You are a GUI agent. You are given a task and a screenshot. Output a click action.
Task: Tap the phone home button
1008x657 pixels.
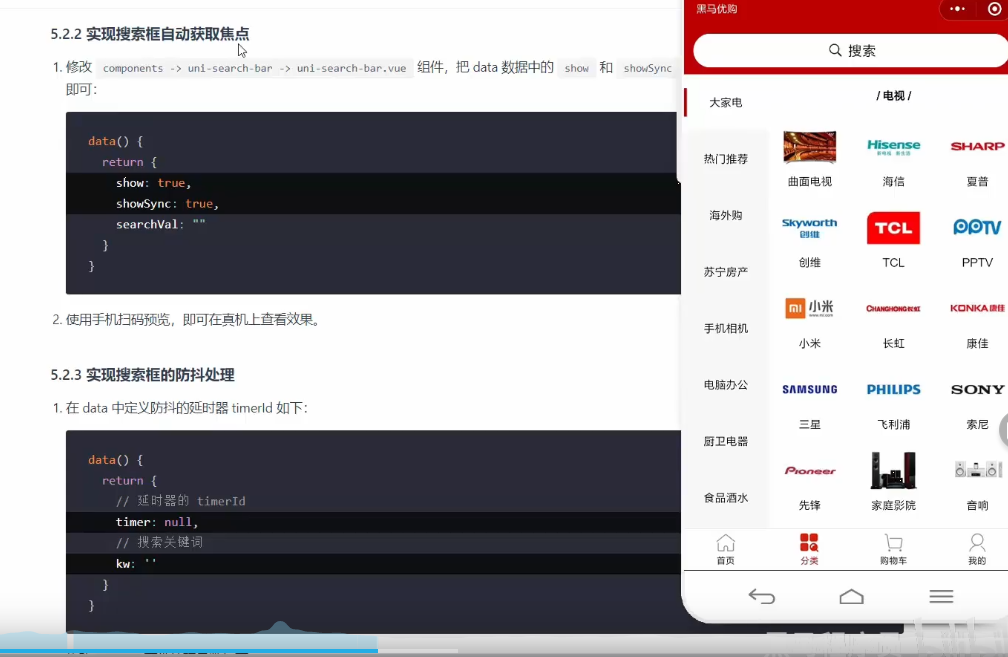pyautogui.click(x=852, y=597)
